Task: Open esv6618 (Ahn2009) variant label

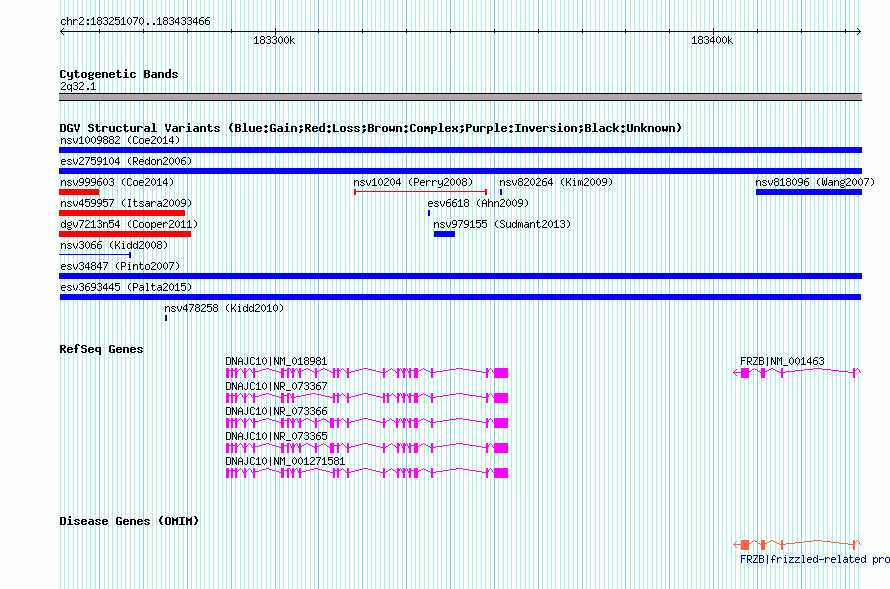Action: pyautogui.click(x=478, y=203)
